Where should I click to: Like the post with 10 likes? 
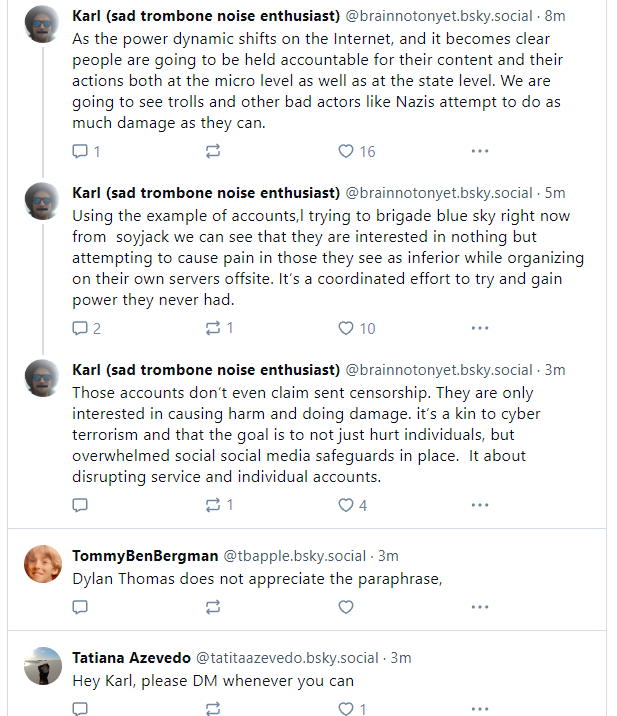(x=346, y=328)
